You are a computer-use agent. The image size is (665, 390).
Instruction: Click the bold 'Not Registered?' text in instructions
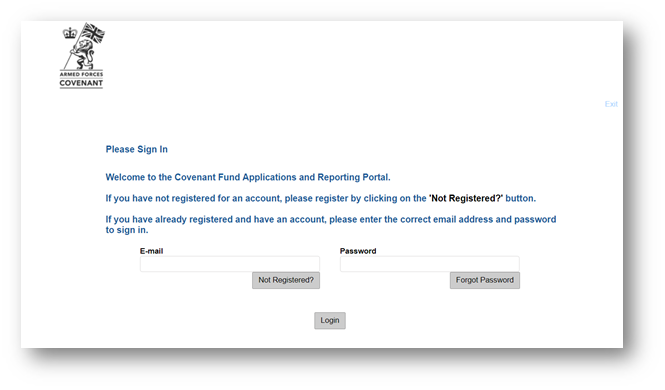coord(466,198)
